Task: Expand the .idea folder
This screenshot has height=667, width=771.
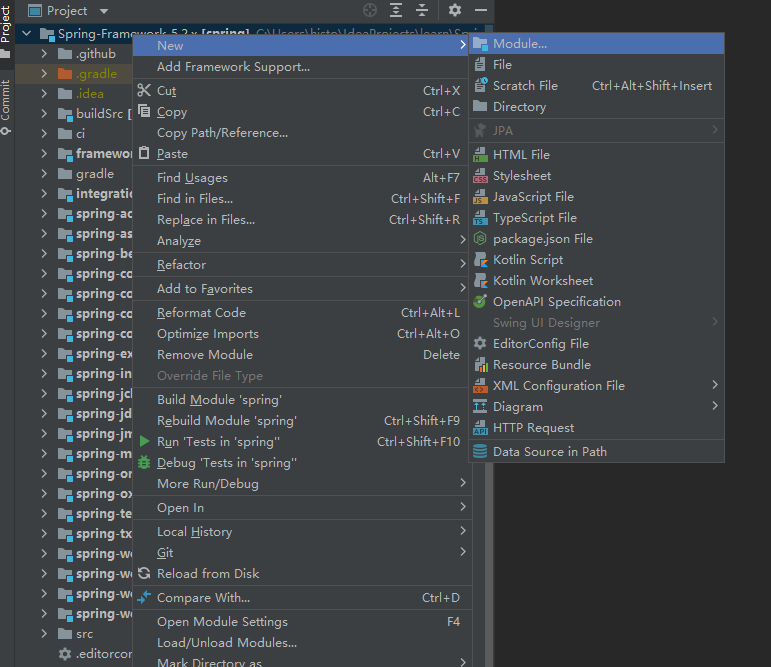Action: 44,93
